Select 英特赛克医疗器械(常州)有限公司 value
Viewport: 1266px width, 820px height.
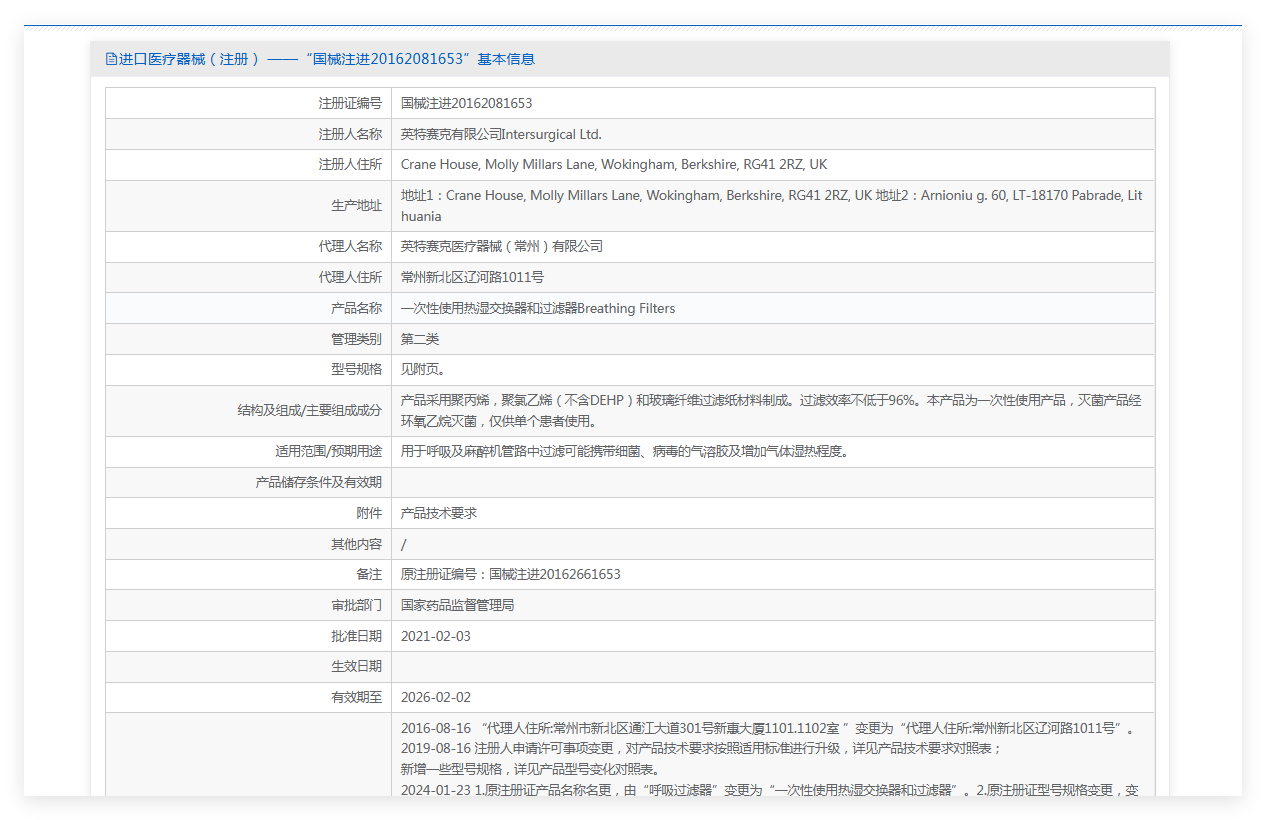coord(502,247)
